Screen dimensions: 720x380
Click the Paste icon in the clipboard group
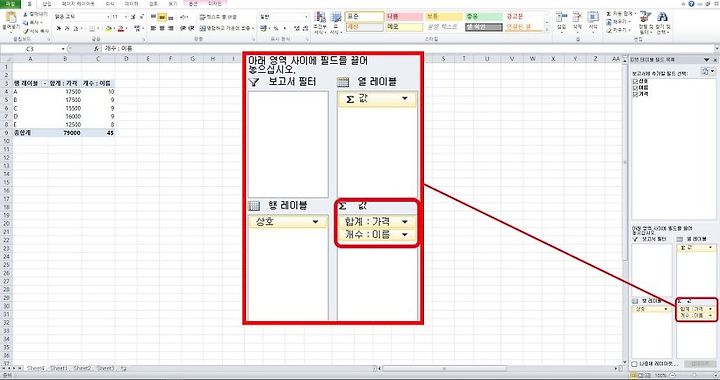(x=10, y=18)
